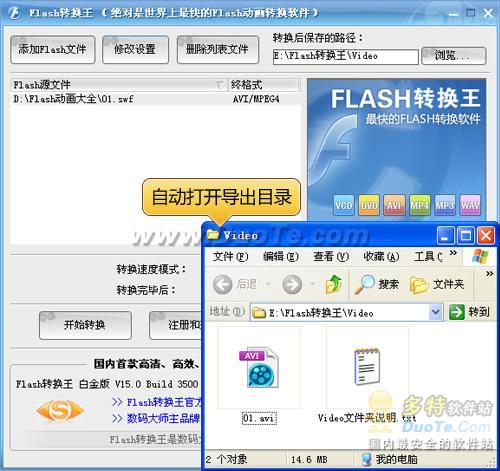The width and height of the screenshot is (500, 471).
Task: Sort list by Flash源文件 column arrow
Action: (x=219, y=85)
